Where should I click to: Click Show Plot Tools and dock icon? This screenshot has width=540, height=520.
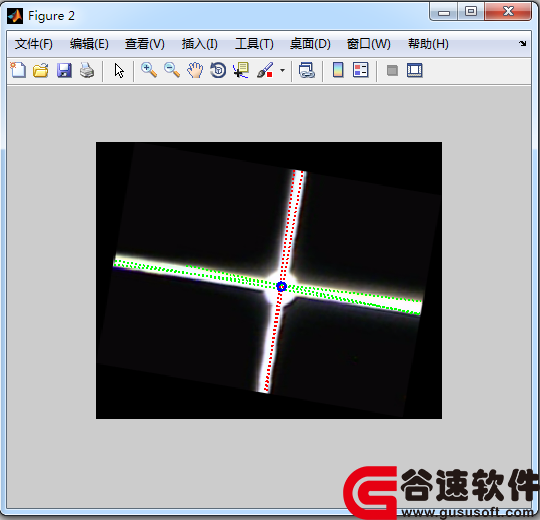click(x=415, y=70)
